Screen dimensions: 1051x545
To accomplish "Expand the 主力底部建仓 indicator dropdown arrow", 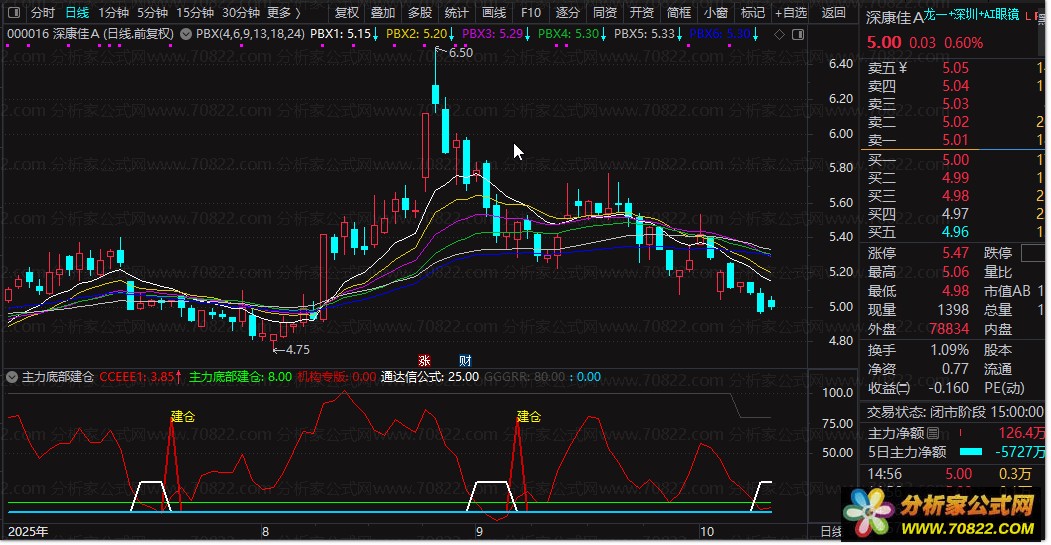I will pyautogui.click(x=12, y=377).
